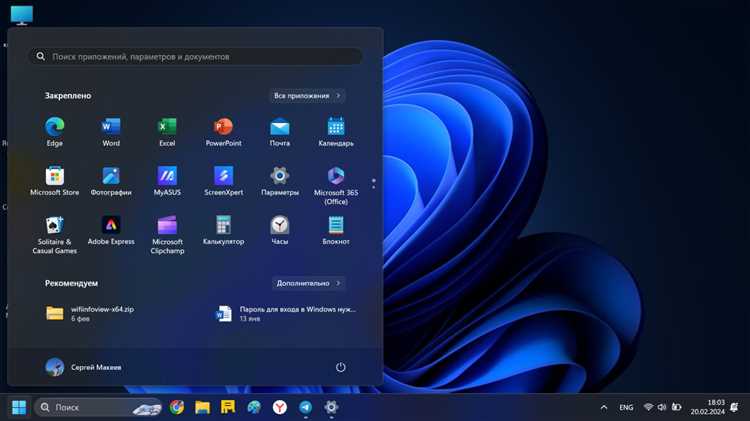Launch the Фотографии app
This screenshot has width=750, height=421.
click(x=111, y=181)
